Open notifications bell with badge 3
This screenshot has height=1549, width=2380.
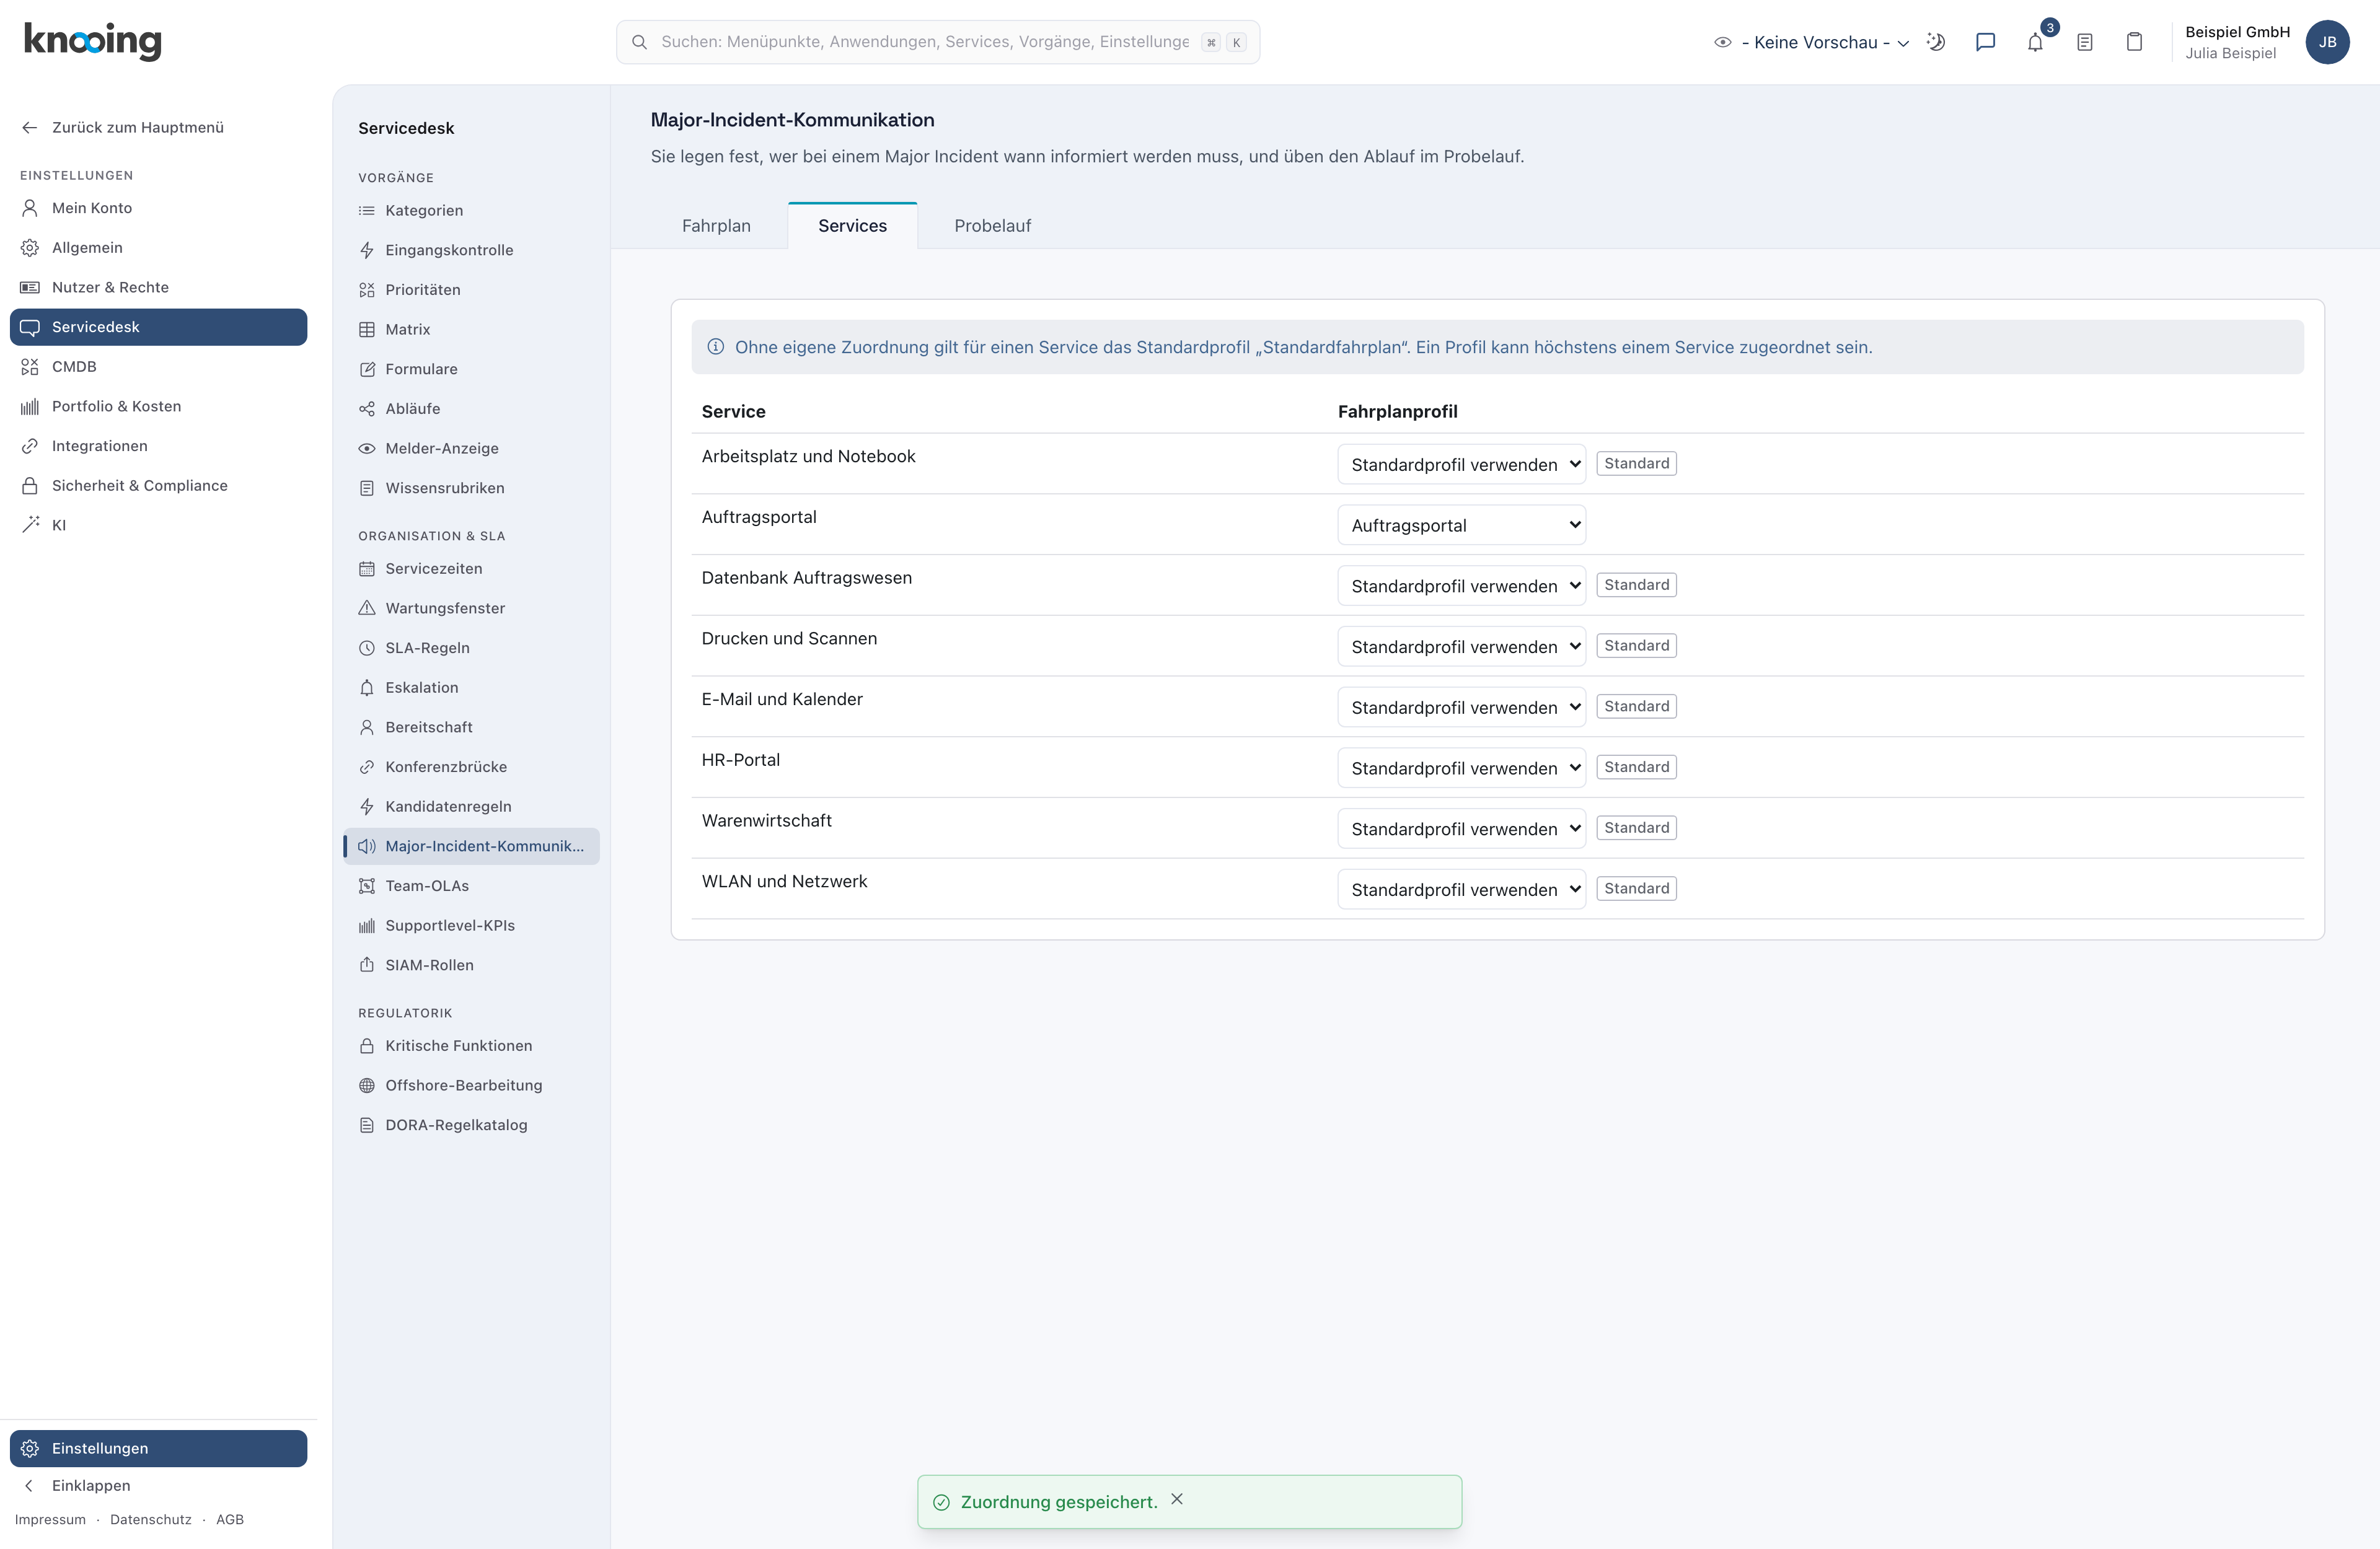2036,42
